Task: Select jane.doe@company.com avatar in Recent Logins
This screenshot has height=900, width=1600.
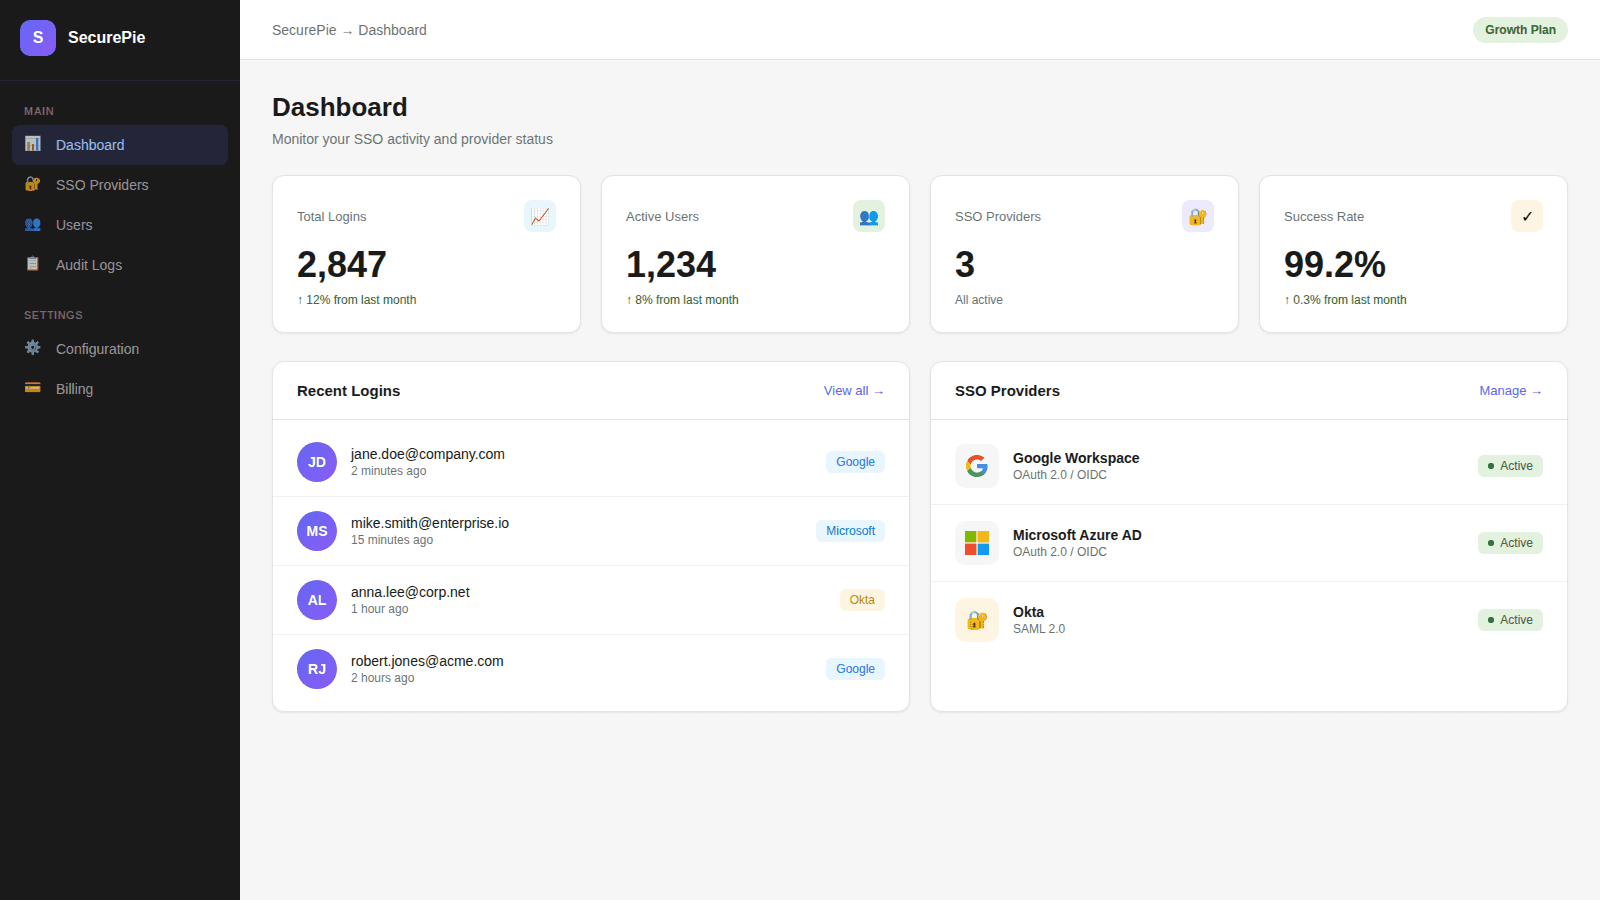Action: click(x=317, y=461)
